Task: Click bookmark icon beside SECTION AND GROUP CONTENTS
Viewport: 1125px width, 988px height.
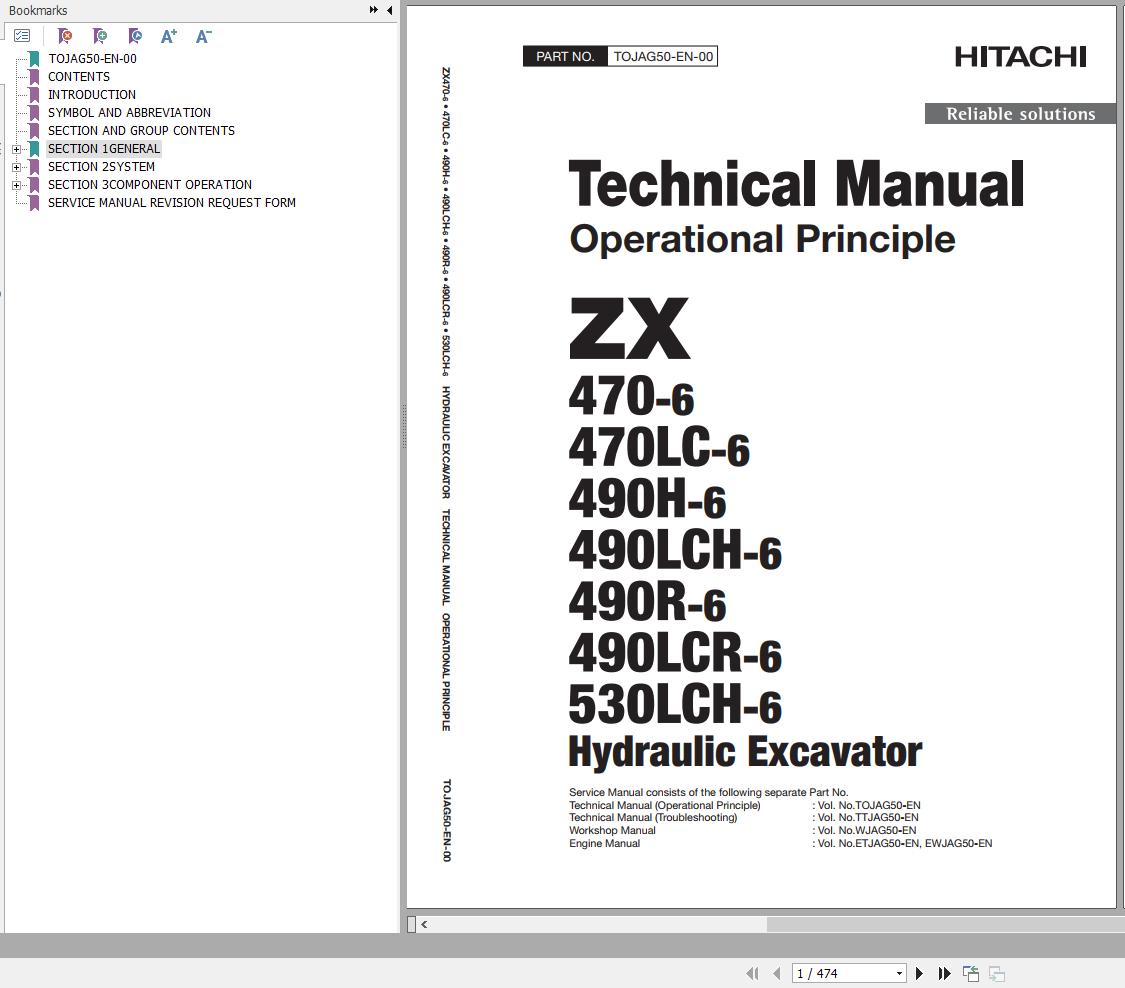Action: coord(34,131)
